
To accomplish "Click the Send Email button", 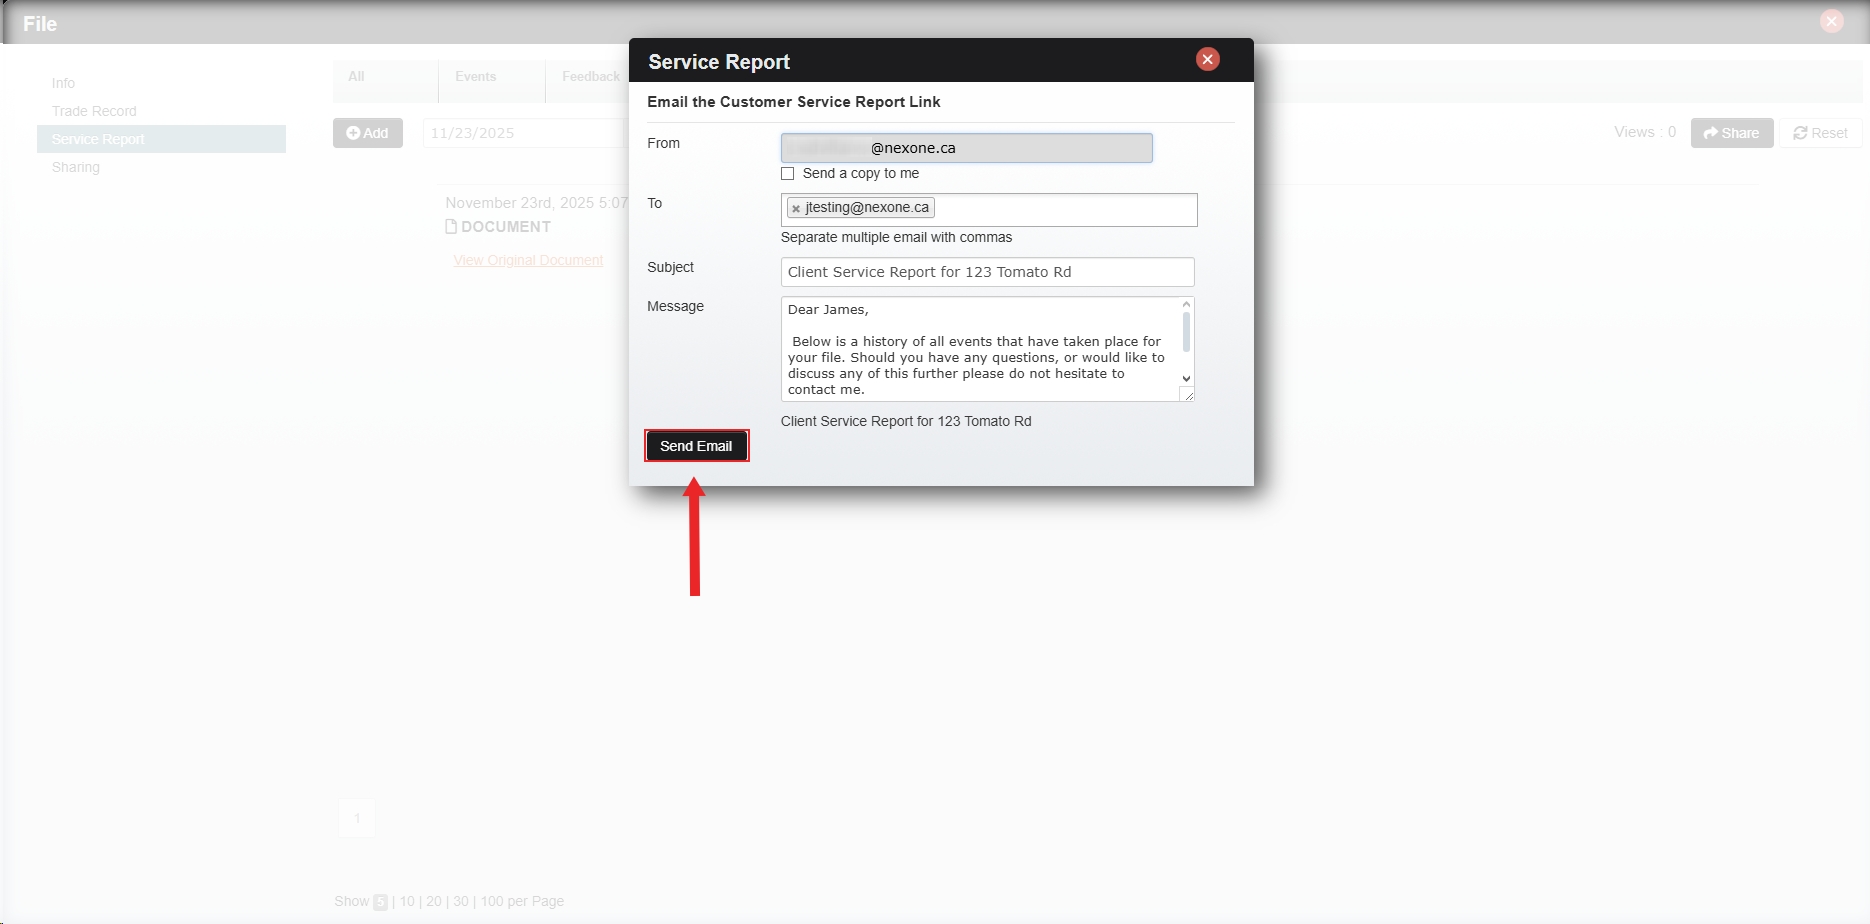I will [696, 446].
